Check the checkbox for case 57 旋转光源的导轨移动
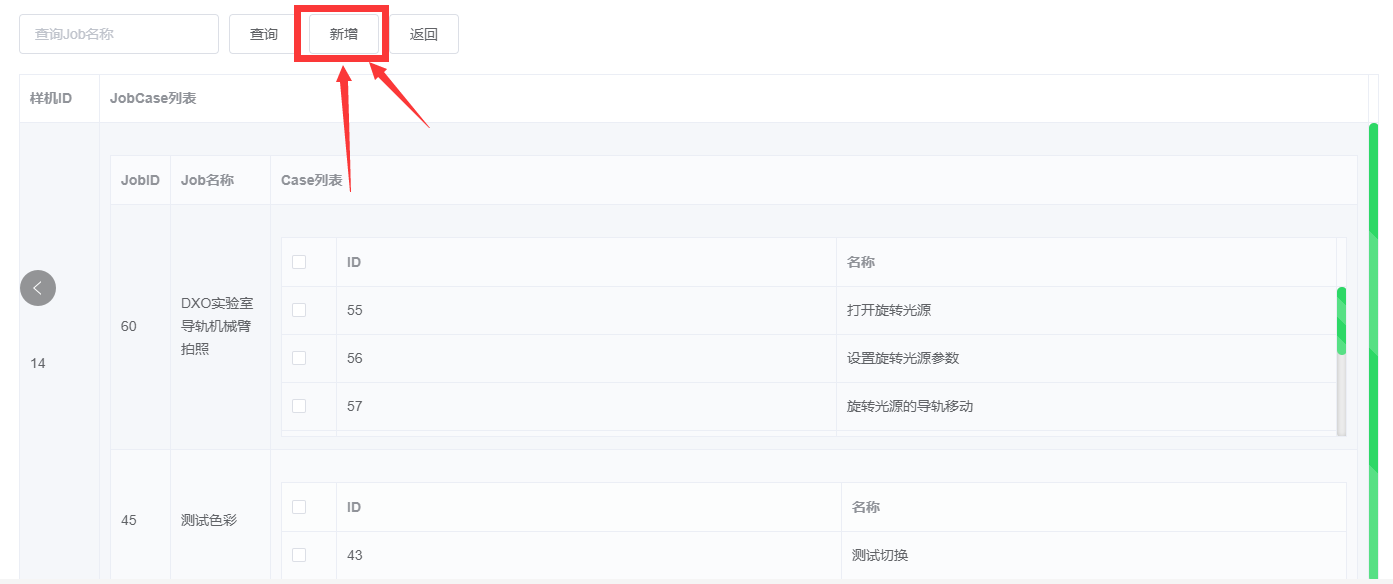The height and width of the screenshot is (584, 1393). coord(296,405)
